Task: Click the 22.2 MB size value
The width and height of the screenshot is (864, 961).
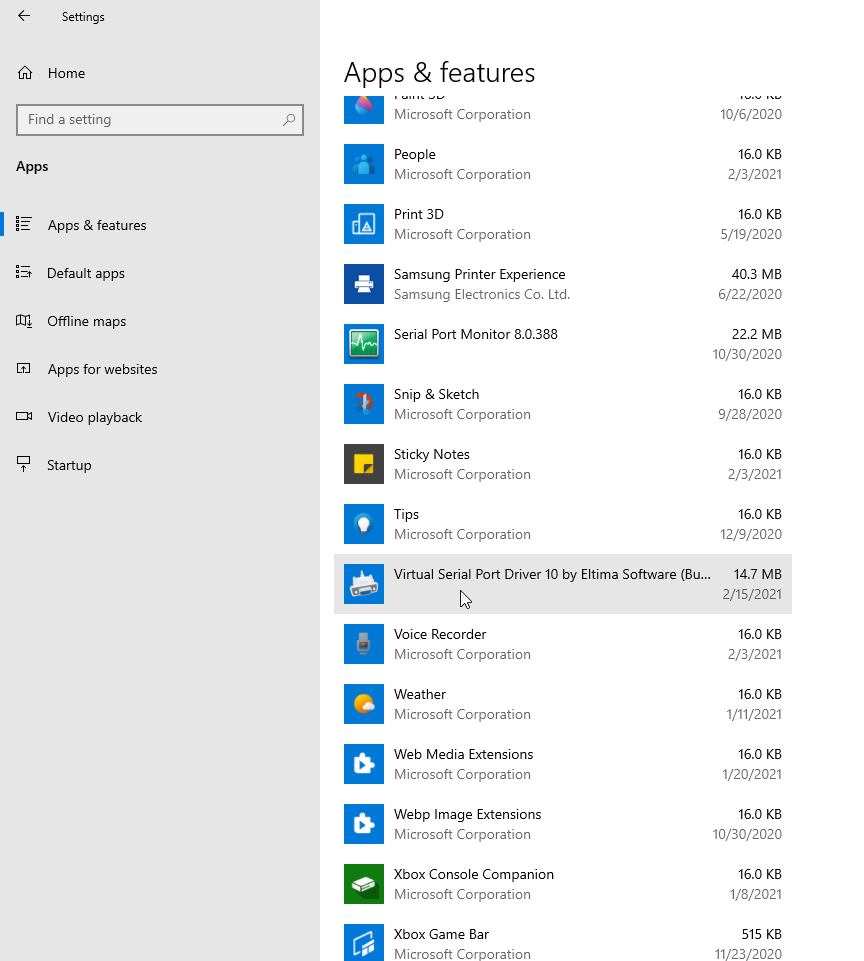Action: pyautogui.click(x=757, y=335)
